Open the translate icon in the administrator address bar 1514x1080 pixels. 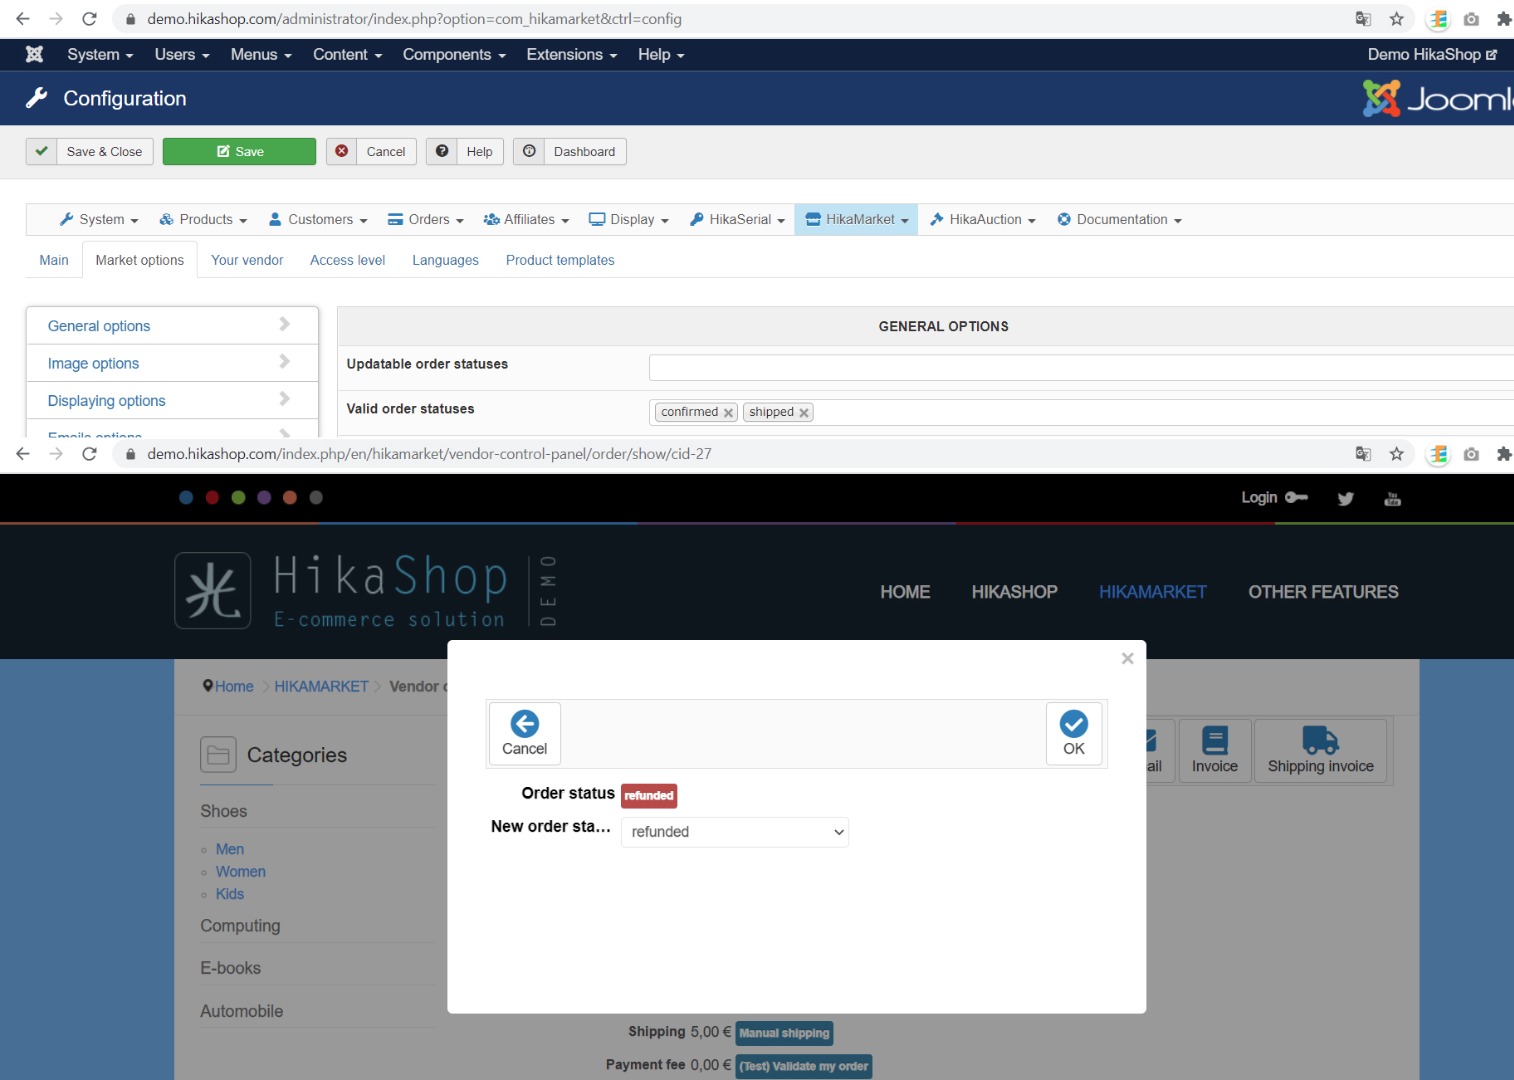point(1363,19)
